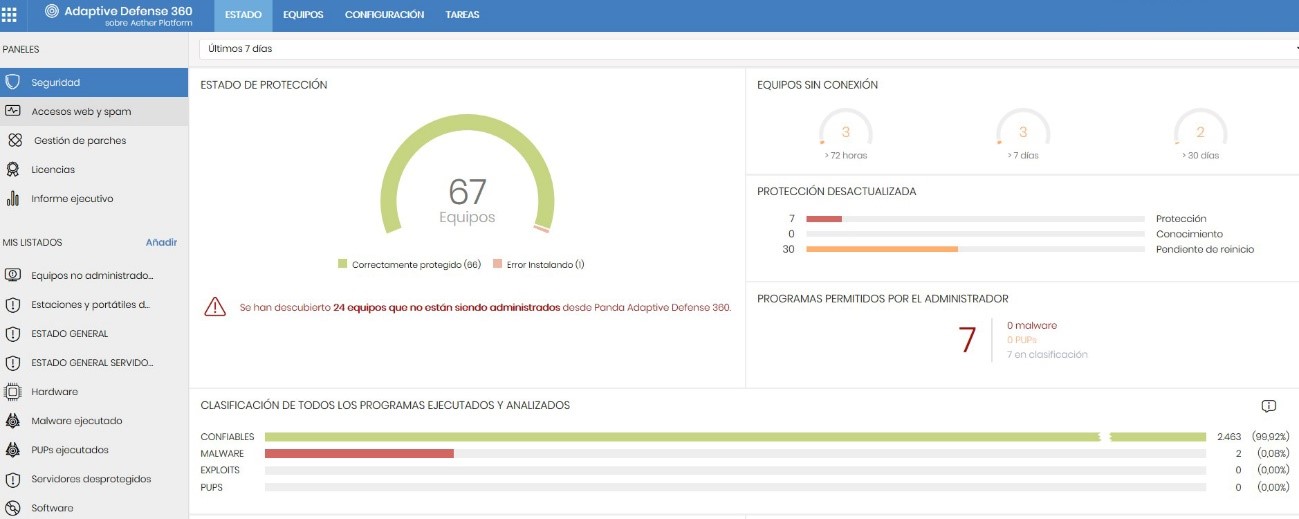
Task: Click the Hardware chip icon
Action: point(14,391)
